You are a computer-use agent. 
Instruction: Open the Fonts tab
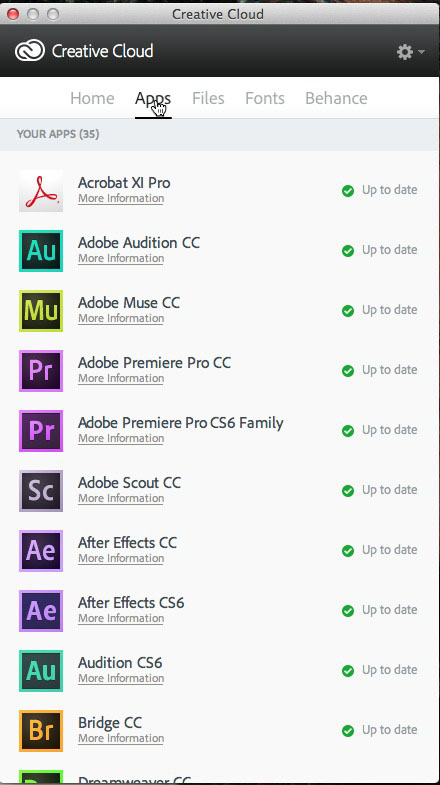point(265,98)
